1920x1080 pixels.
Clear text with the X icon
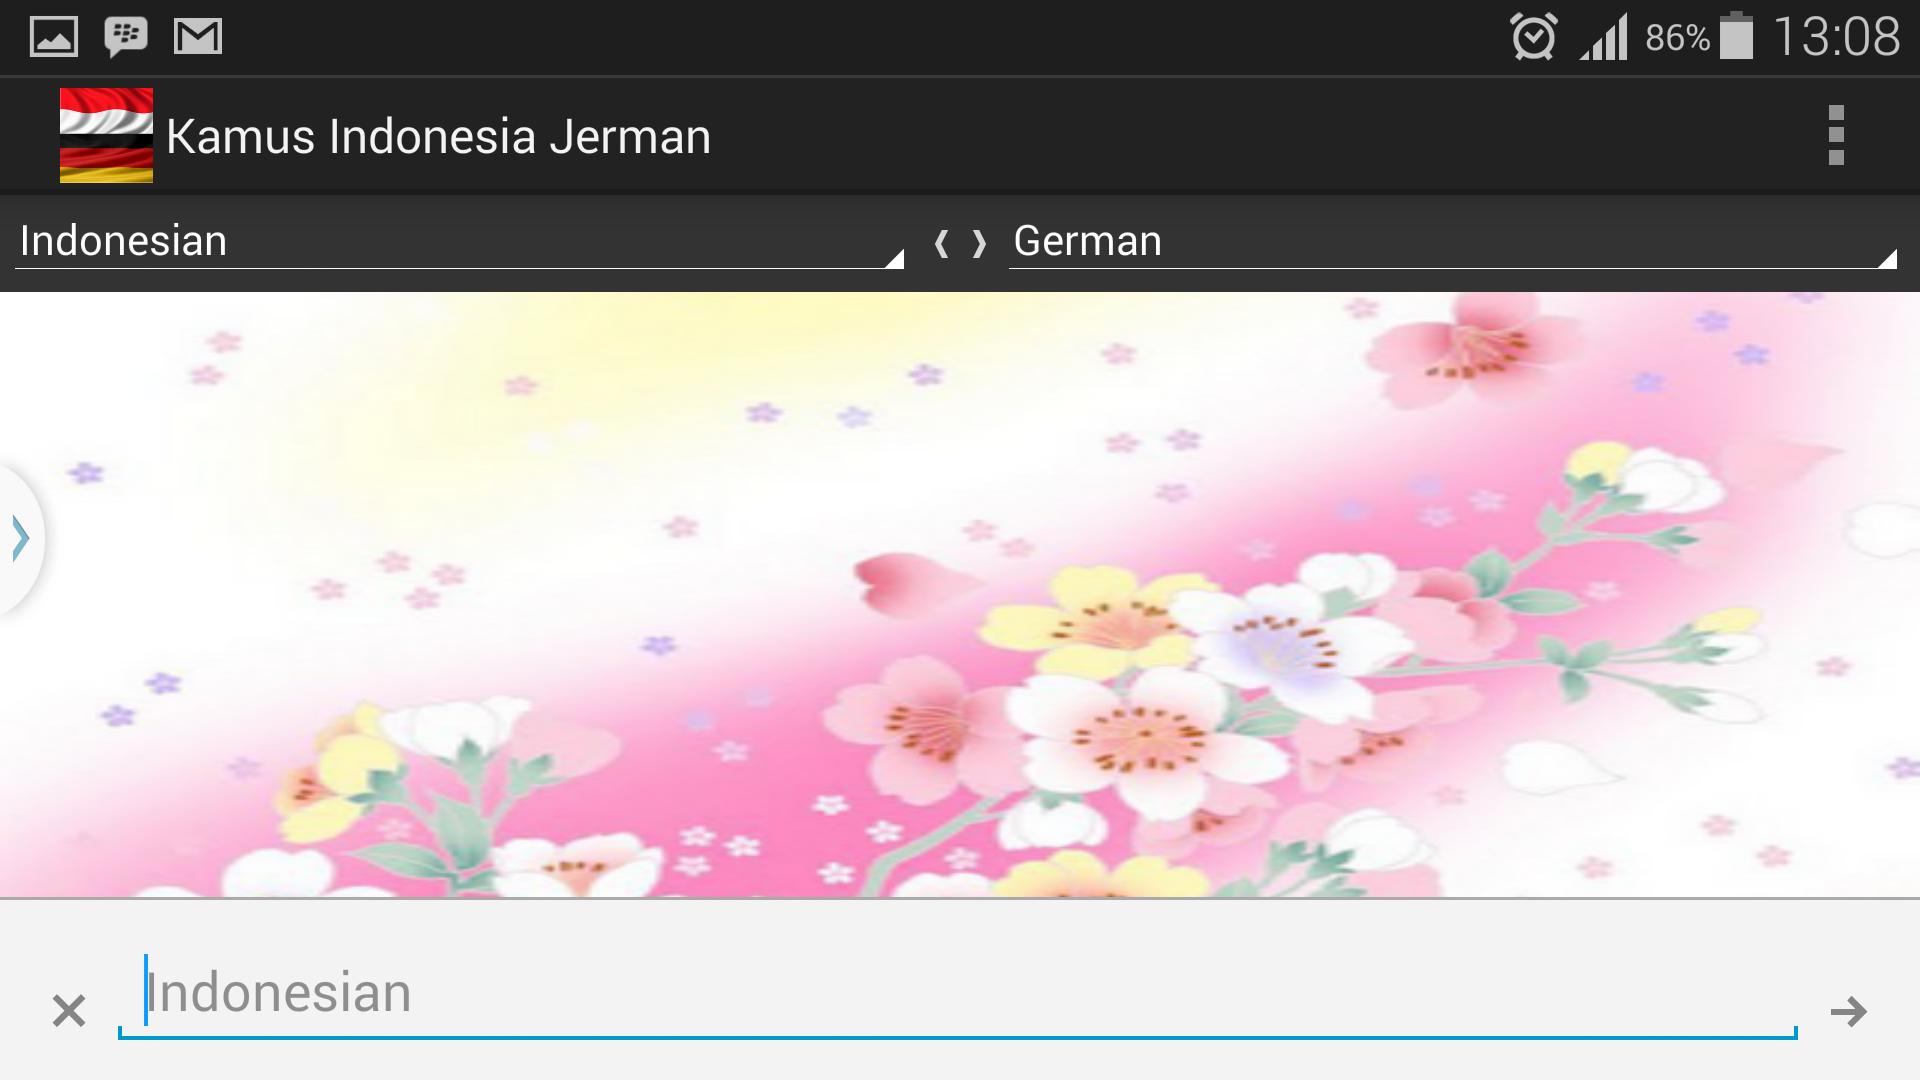(69, 1011)
